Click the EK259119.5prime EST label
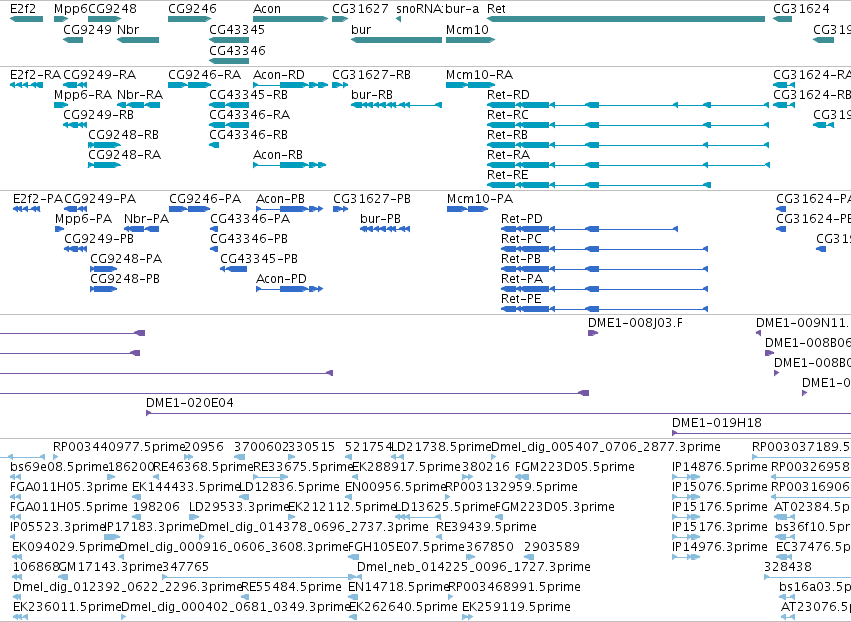The height and width of the screenshot is (622, 851). coord(516,607)
